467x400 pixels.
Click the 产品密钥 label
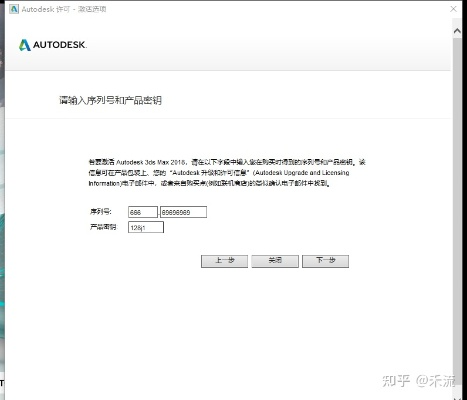pos(103,227)
